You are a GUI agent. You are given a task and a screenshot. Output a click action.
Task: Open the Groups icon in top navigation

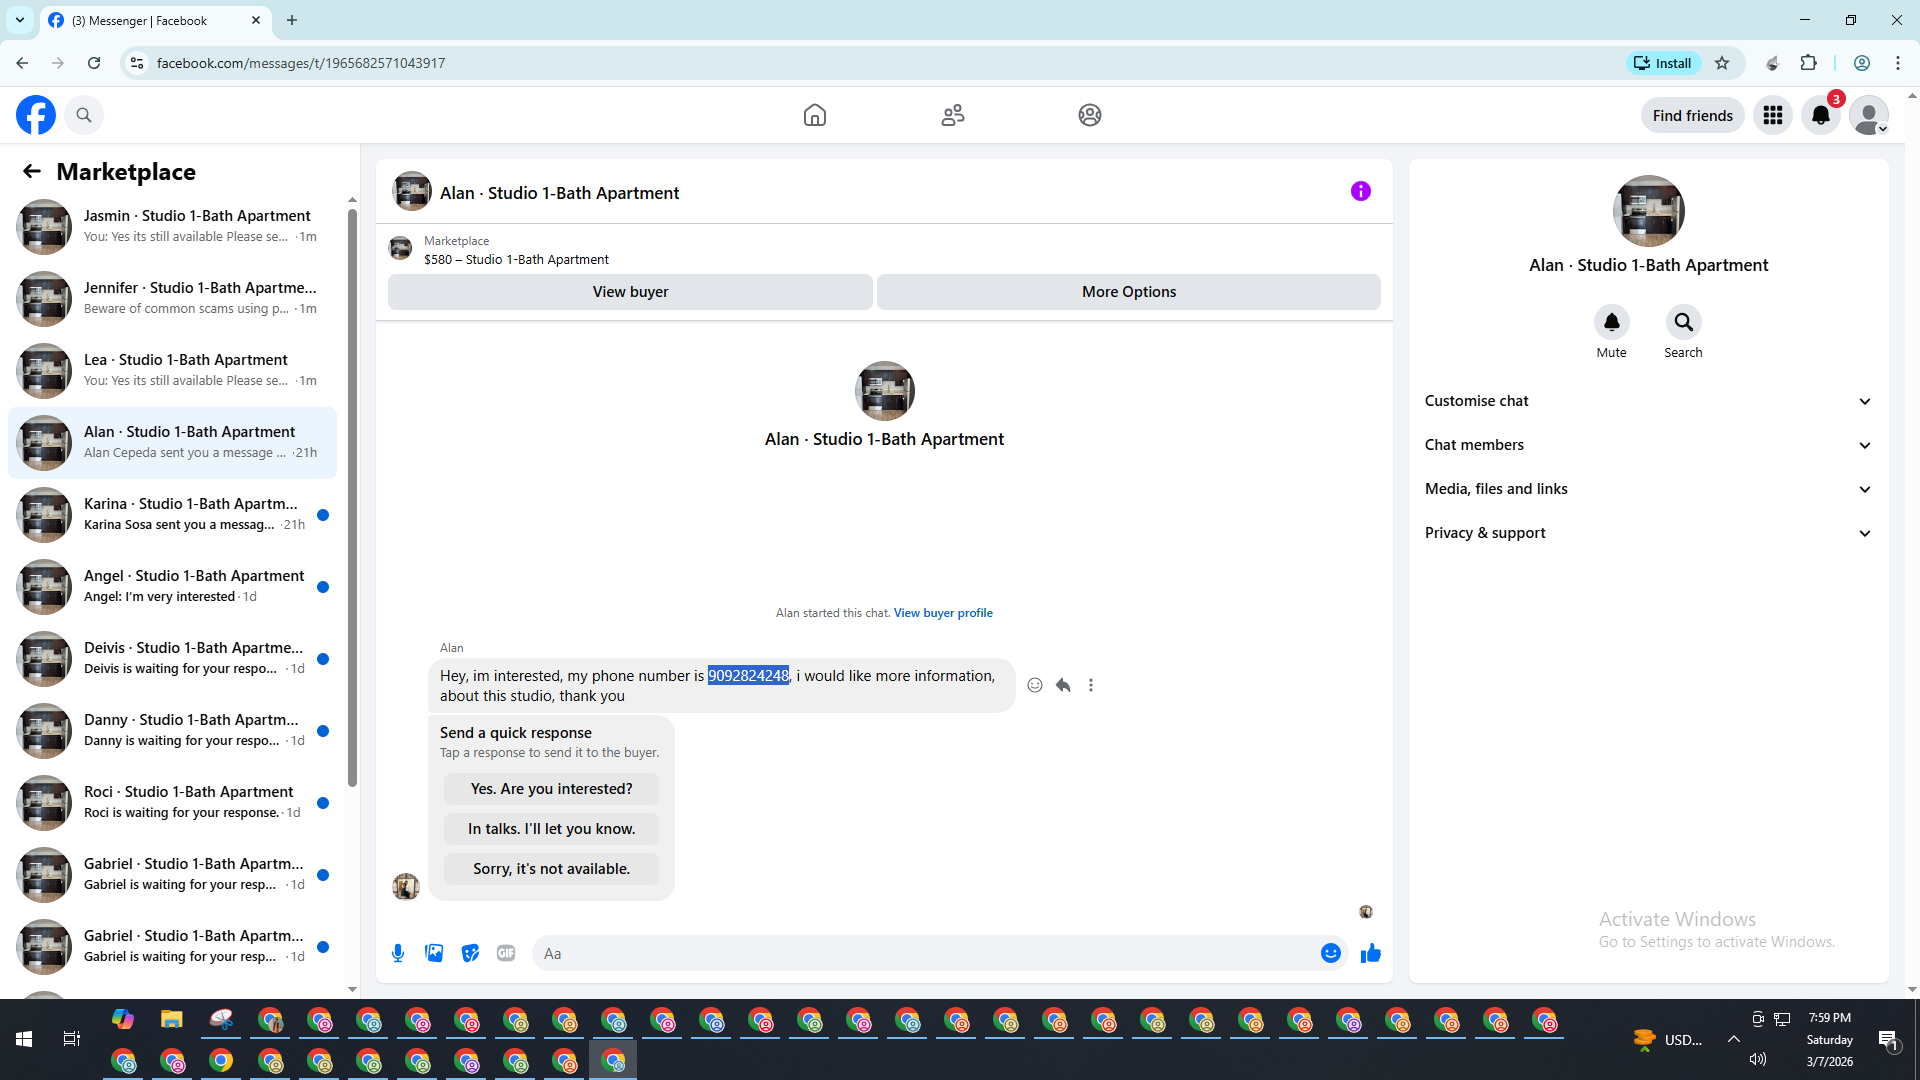point(1090,115)
